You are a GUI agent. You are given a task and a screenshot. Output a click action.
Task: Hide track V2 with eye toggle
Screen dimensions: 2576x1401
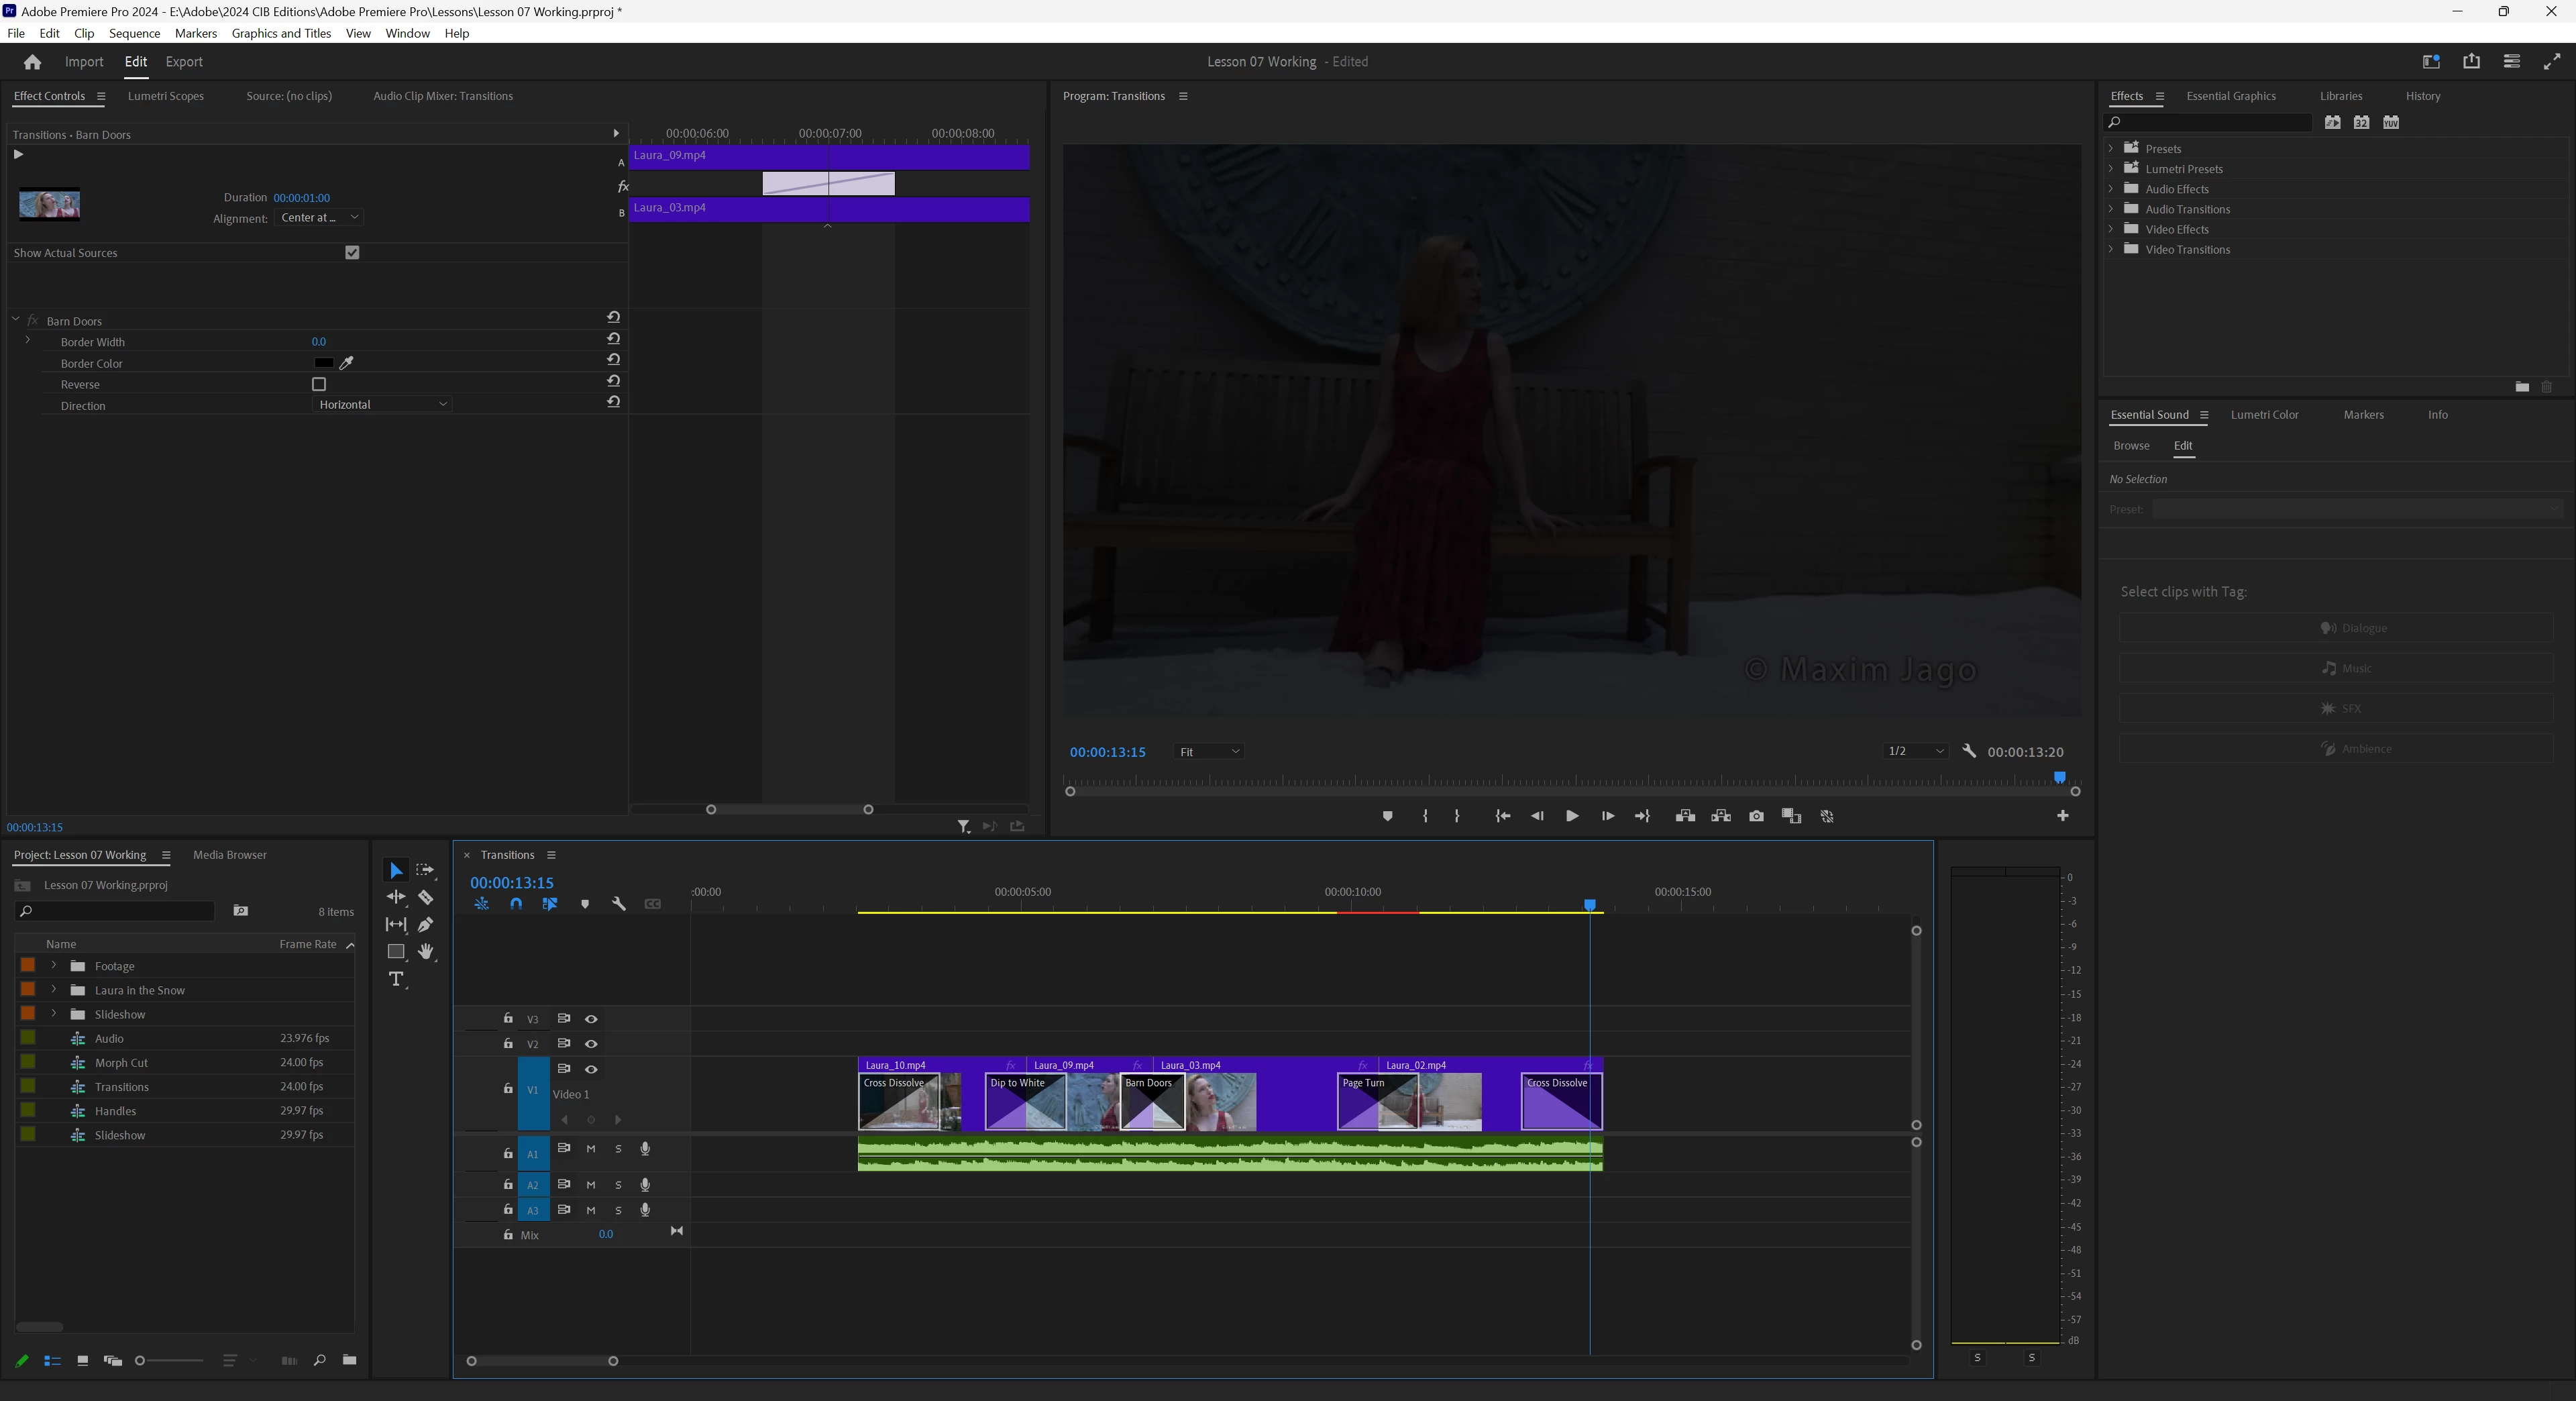point(591,1044)
